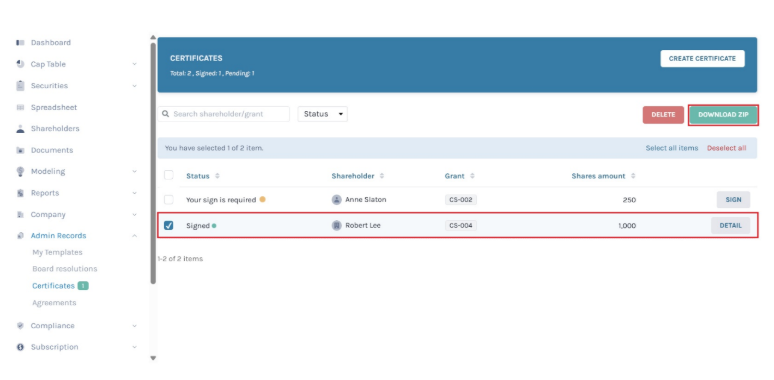Screen dimensions: 774x380
Task: Go to Agreements under Admin Records
Action: click(x=54, y=303)
